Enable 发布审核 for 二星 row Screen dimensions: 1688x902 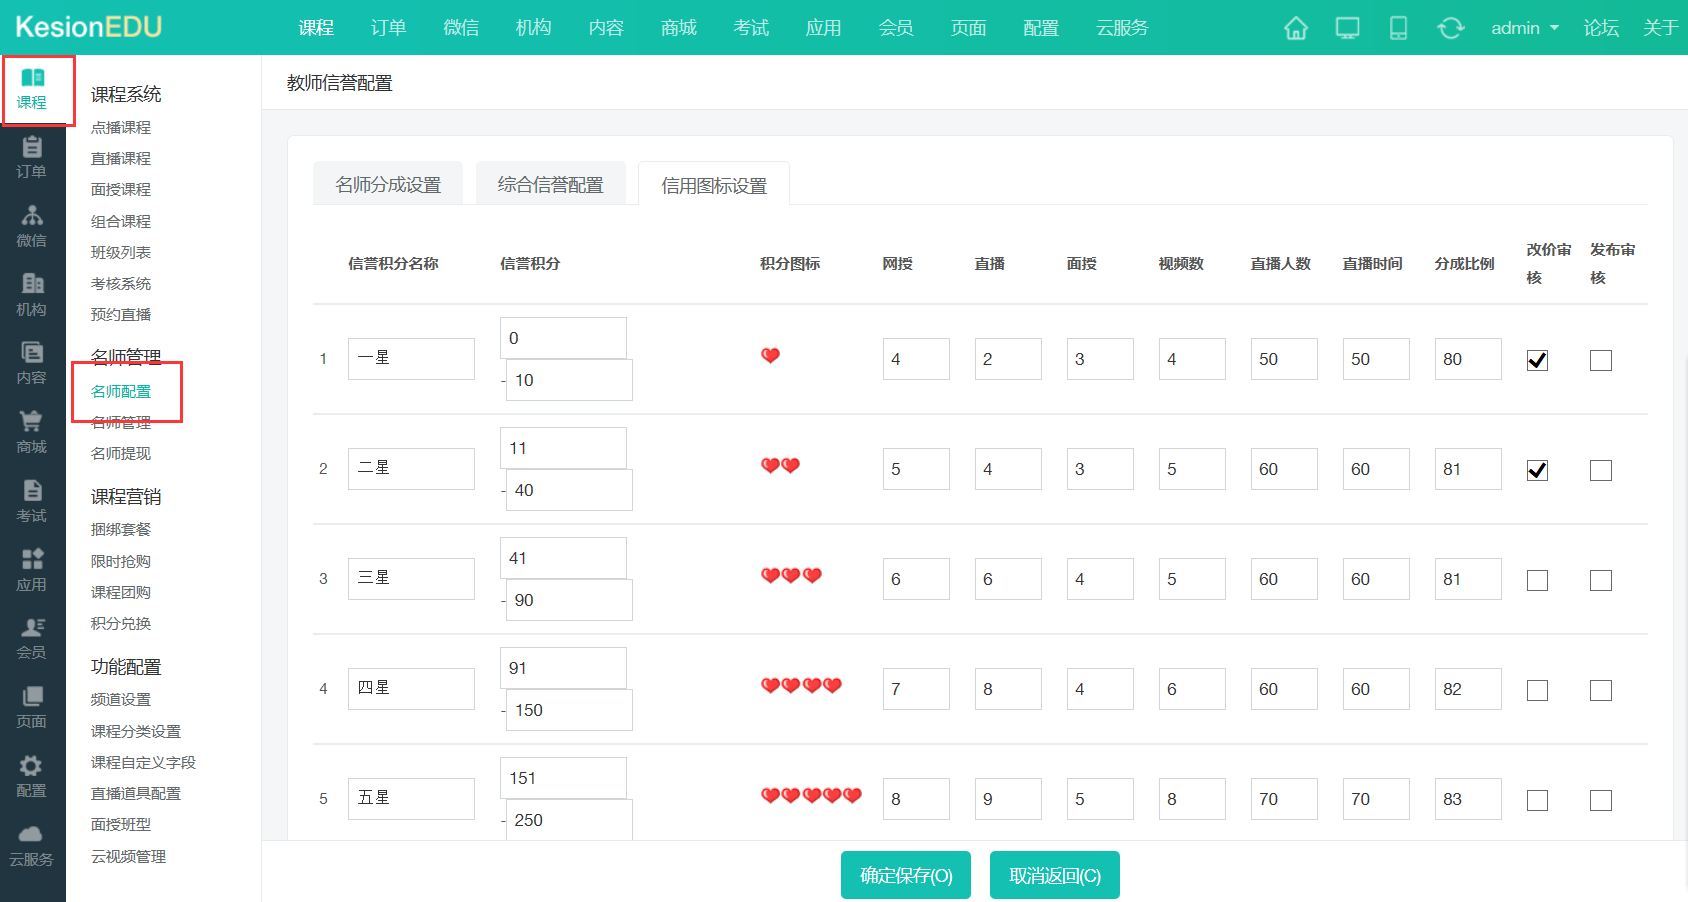(1600, 470)
